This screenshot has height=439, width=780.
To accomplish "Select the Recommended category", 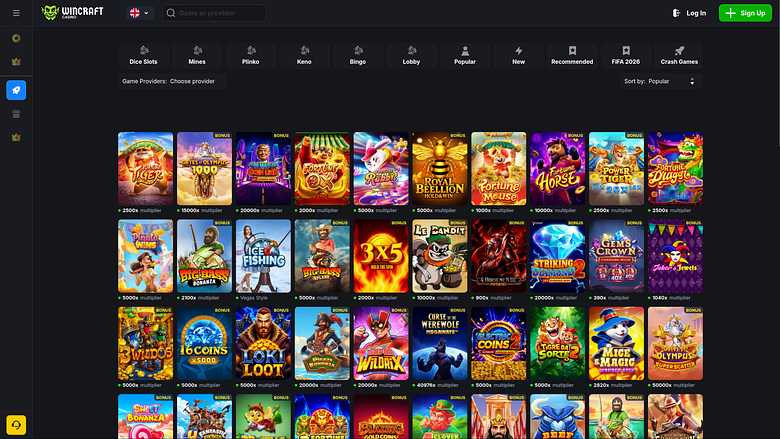I will click(x=572, y=55).
